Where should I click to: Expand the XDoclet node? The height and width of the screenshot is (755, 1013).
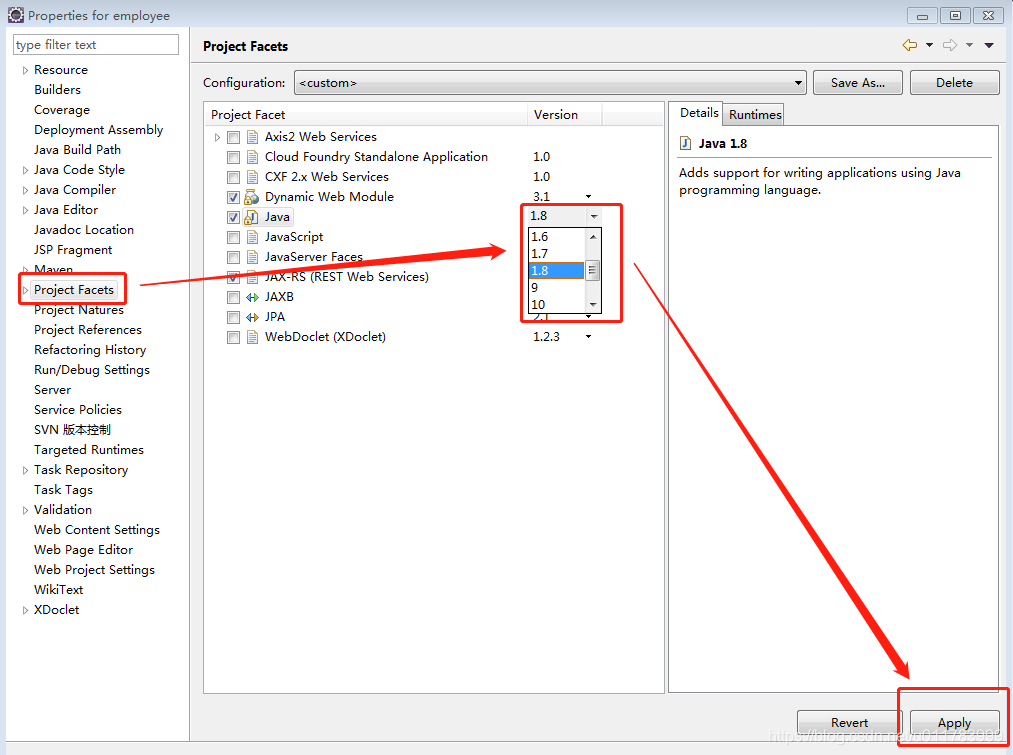(25, 611)
